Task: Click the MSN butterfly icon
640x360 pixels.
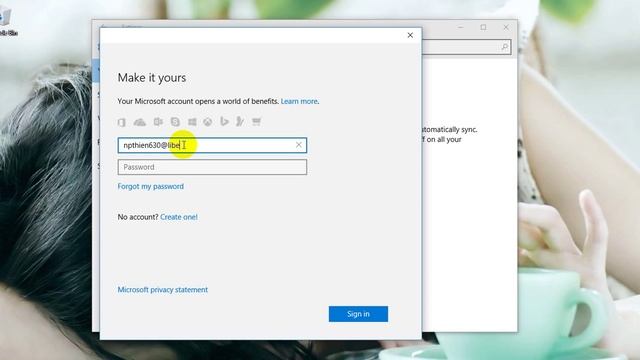Action: (x=240, y=121)
